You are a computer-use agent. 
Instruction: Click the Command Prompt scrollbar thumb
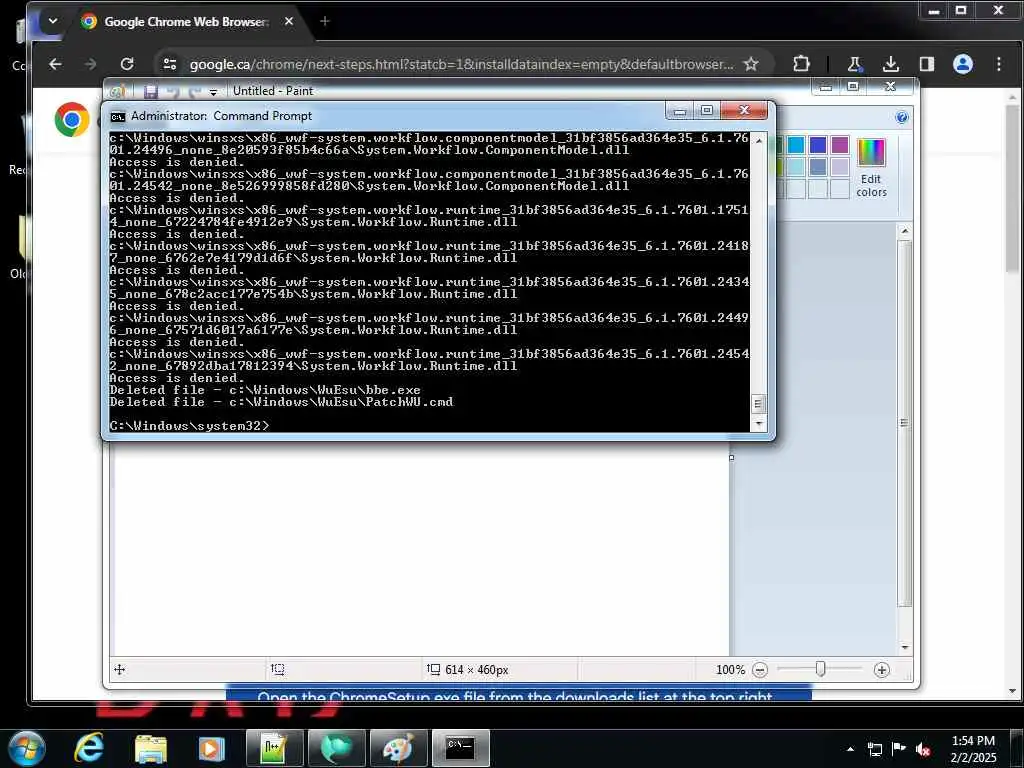pyautogui.click(x=758, y=404)
